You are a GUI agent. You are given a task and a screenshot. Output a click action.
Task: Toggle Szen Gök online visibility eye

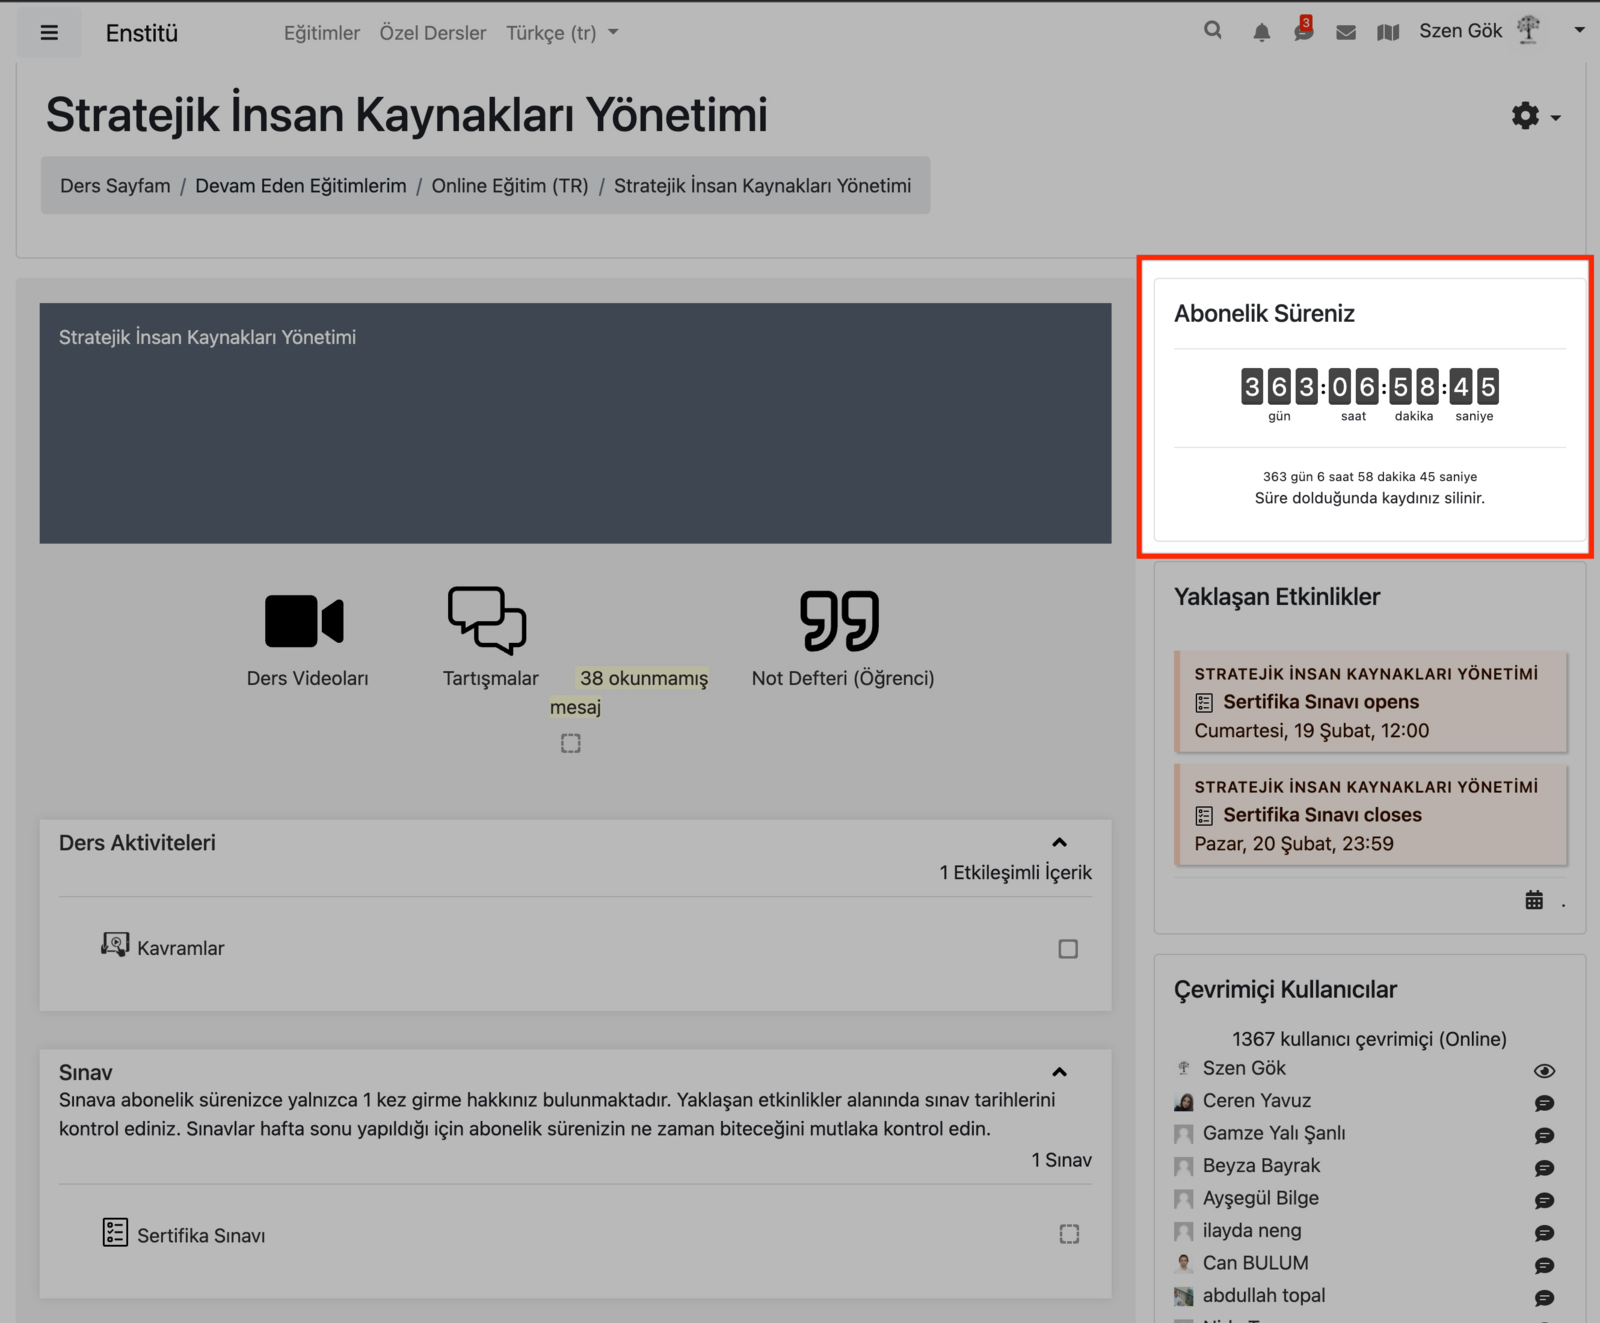[1544, 1071]
